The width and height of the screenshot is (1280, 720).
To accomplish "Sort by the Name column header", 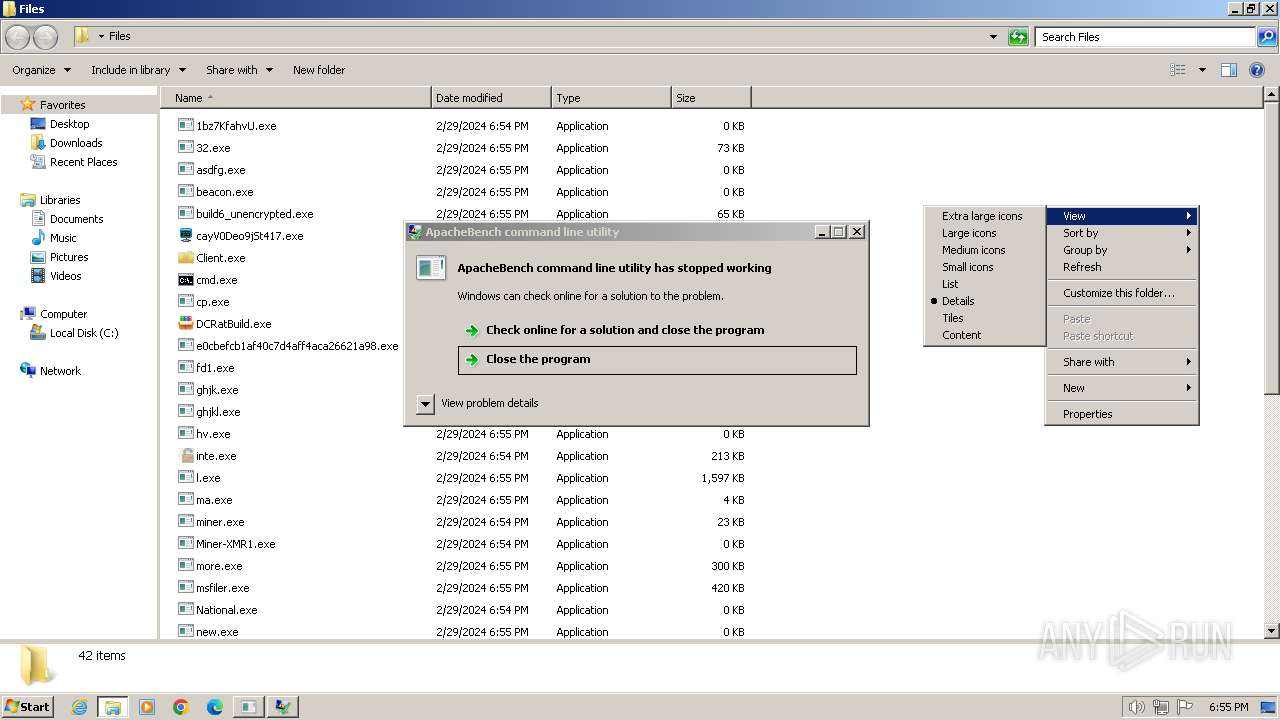I will (296, 98).
